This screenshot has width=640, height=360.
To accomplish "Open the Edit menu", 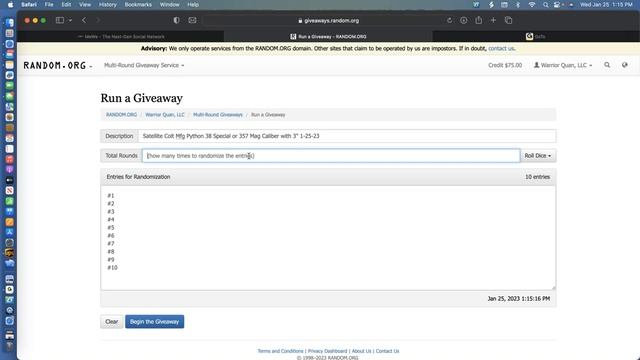I will [66, 4].
